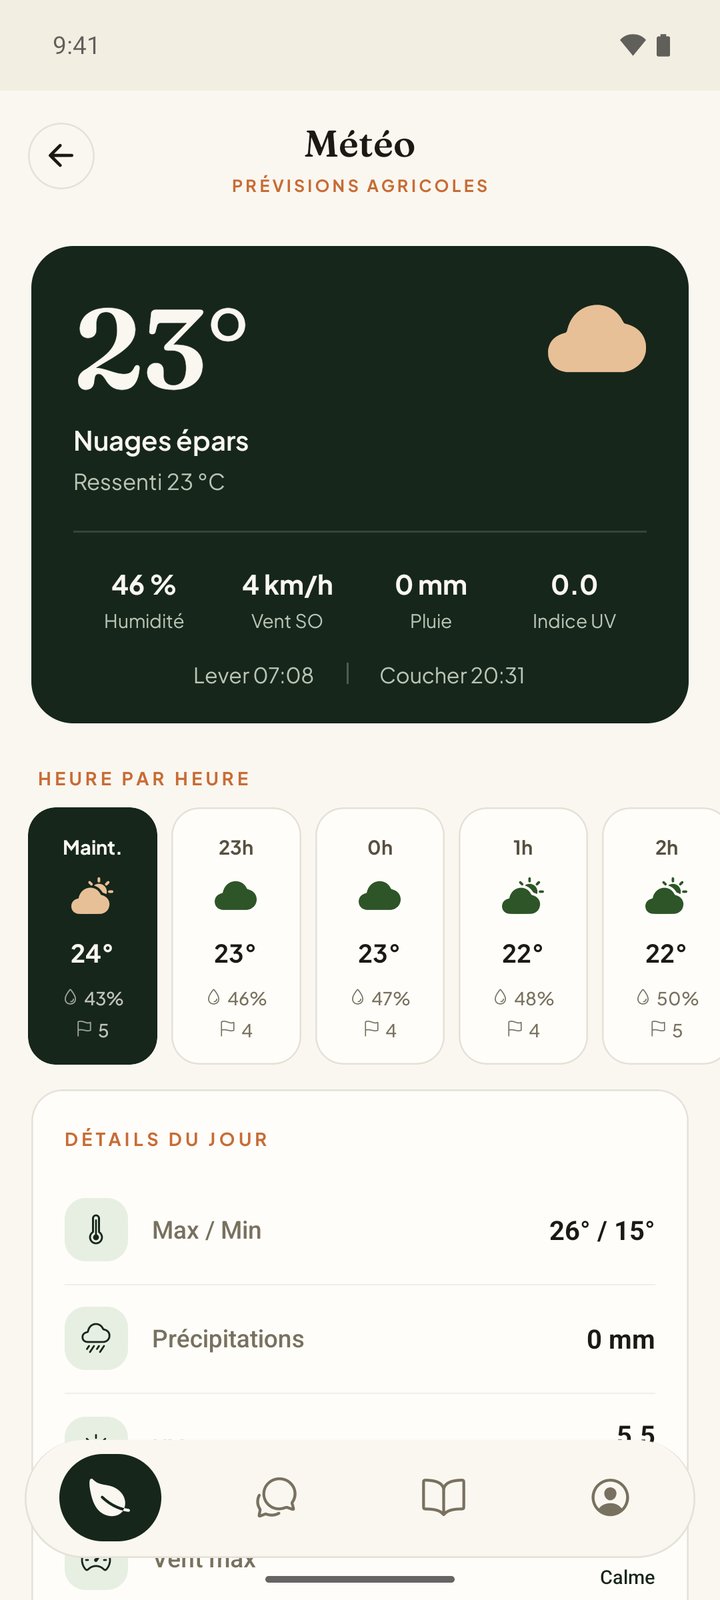Open the leaf home tab
This screenshot has width=720, height=1600.
(x=110, y=1497)
